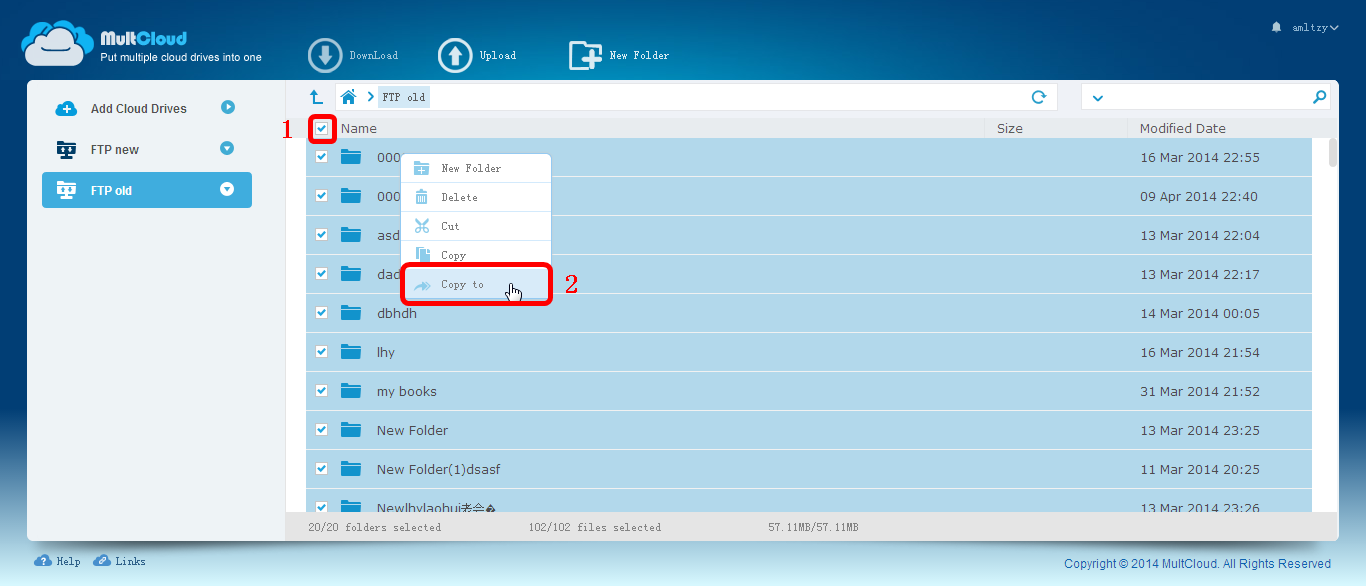
Task: Click inside the search input field
Action: tap(1208, 97)
